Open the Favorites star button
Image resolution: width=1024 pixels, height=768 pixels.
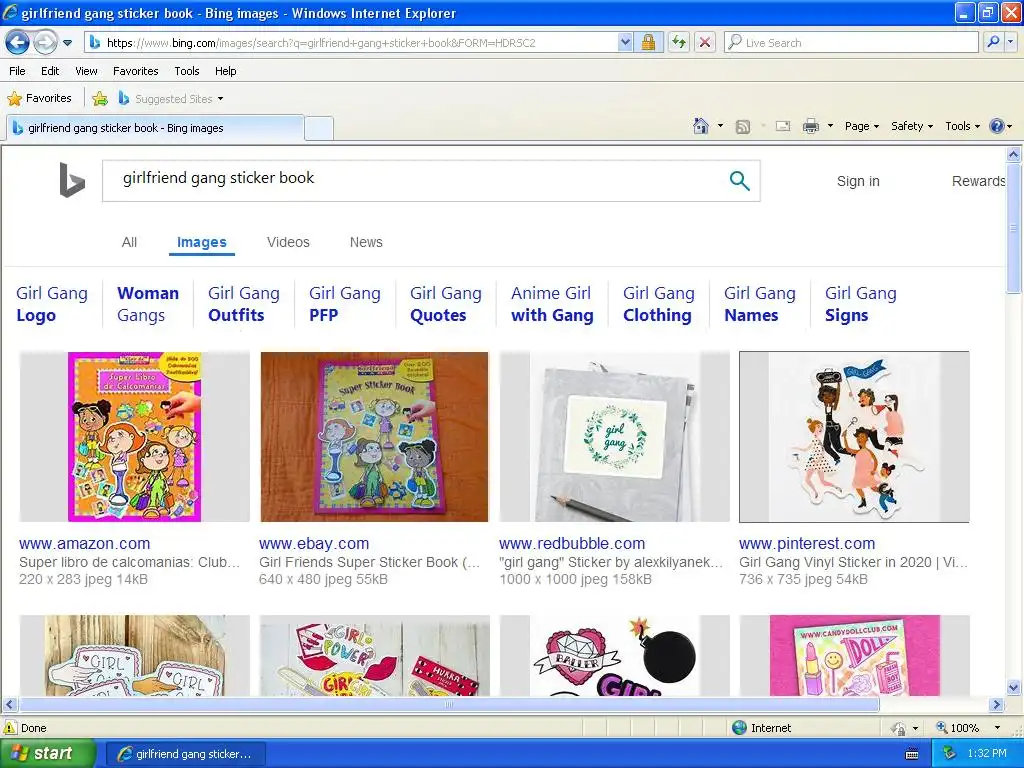point(39,99)
